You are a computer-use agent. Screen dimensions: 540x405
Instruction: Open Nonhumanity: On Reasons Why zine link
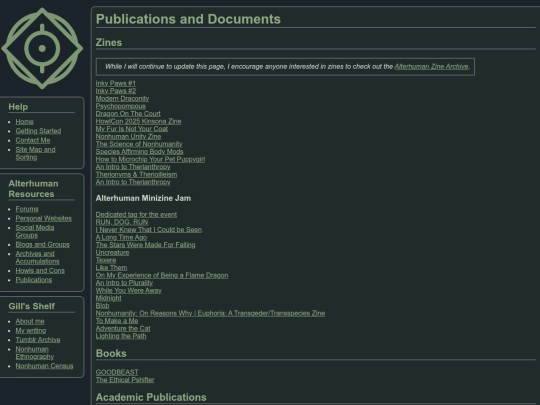[x=210, y=313]
